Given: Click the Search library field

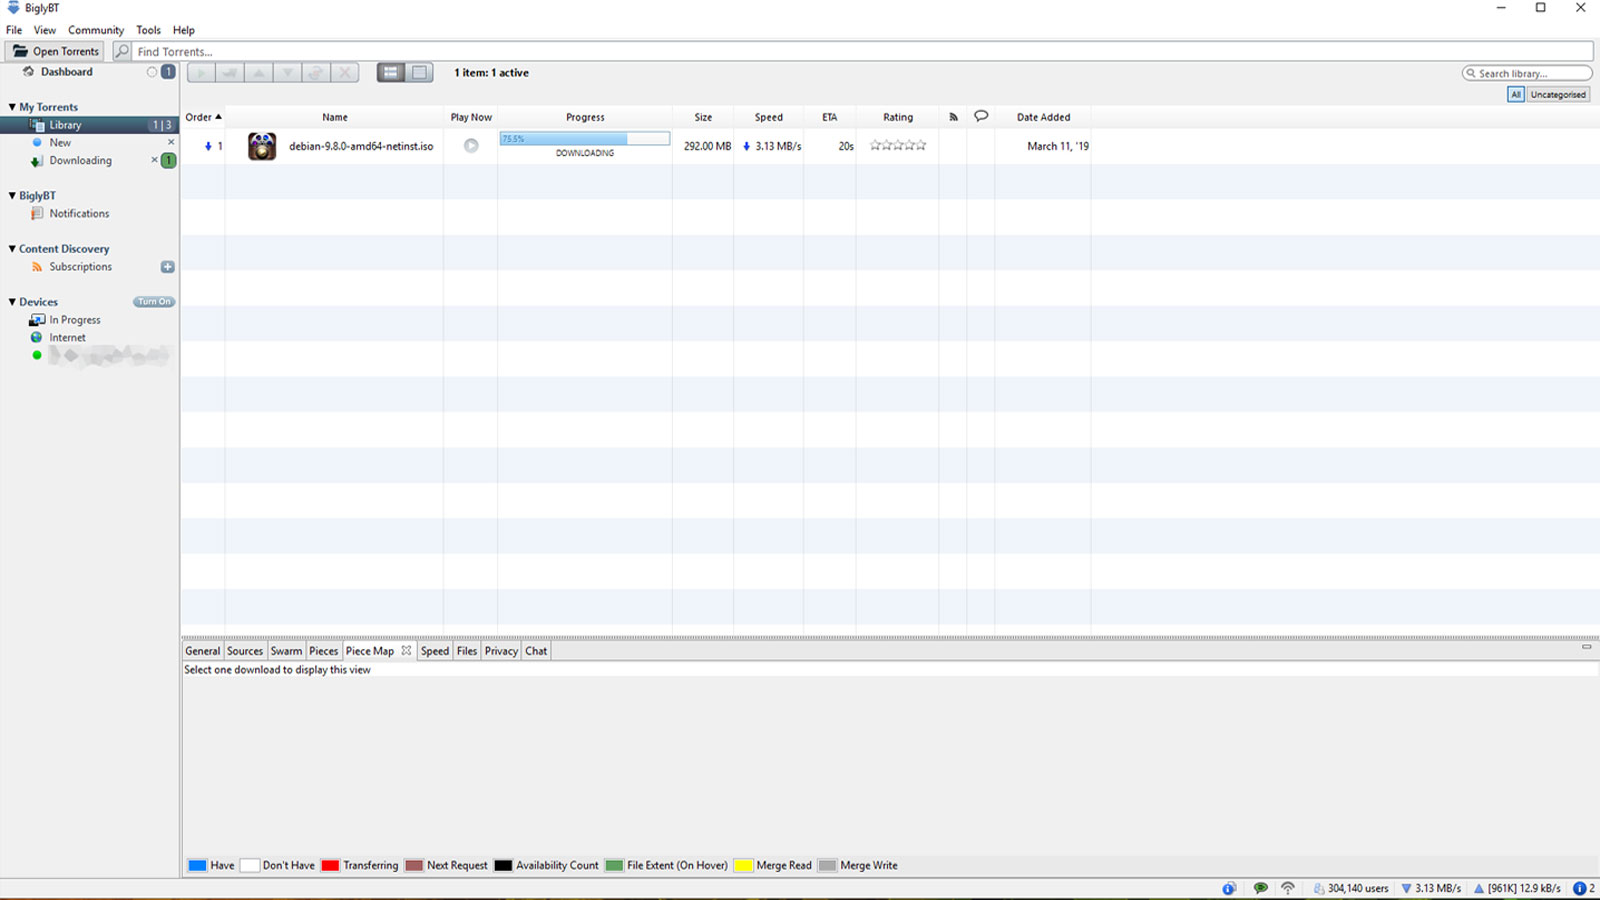Looking at the screenshot, I should [x=1527, y=73].
